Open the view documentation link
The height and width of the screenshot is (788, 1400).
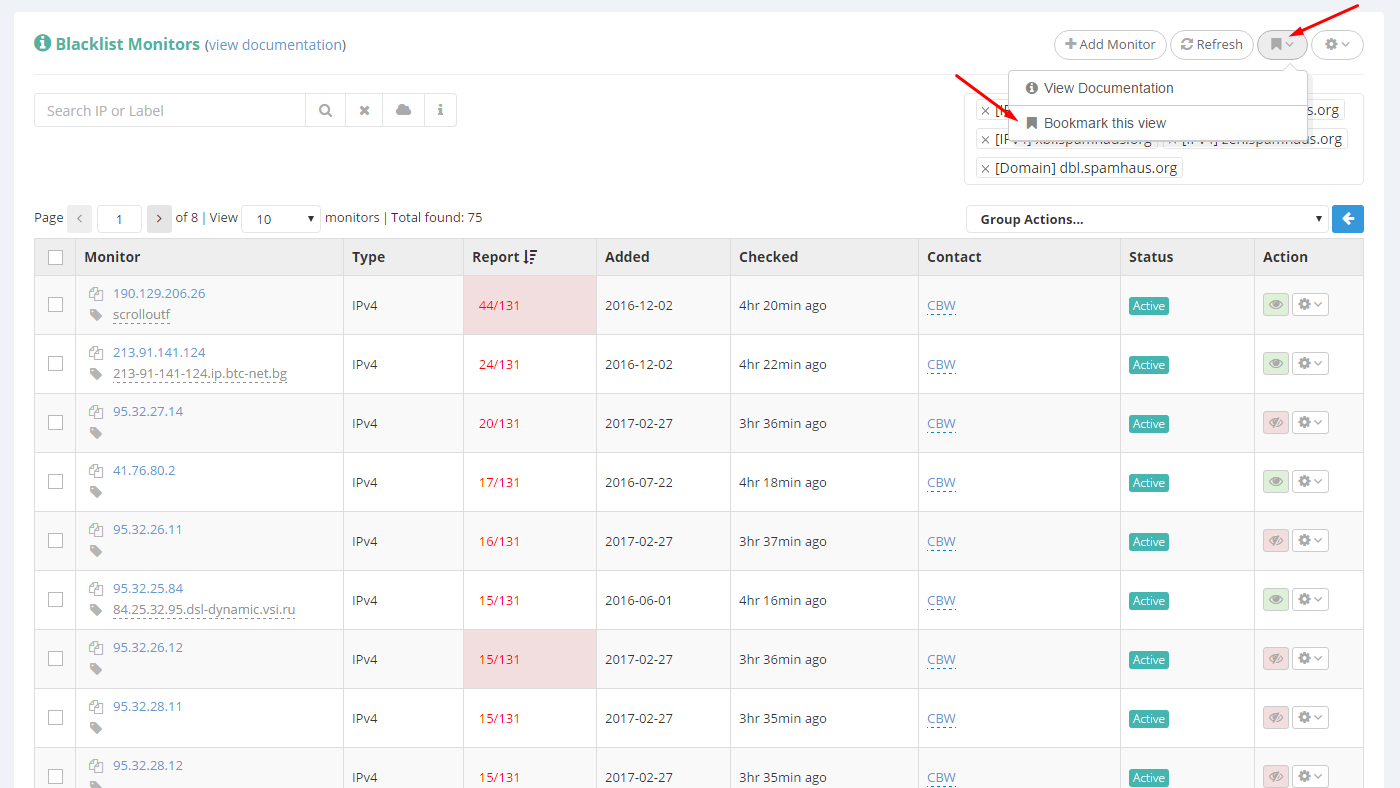coord(275,45)
